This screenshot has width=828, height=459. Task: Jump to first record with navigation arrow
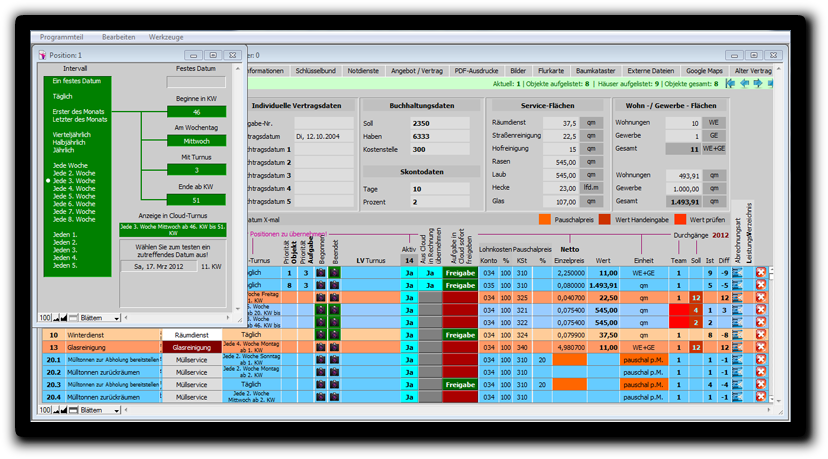[730, 83]
